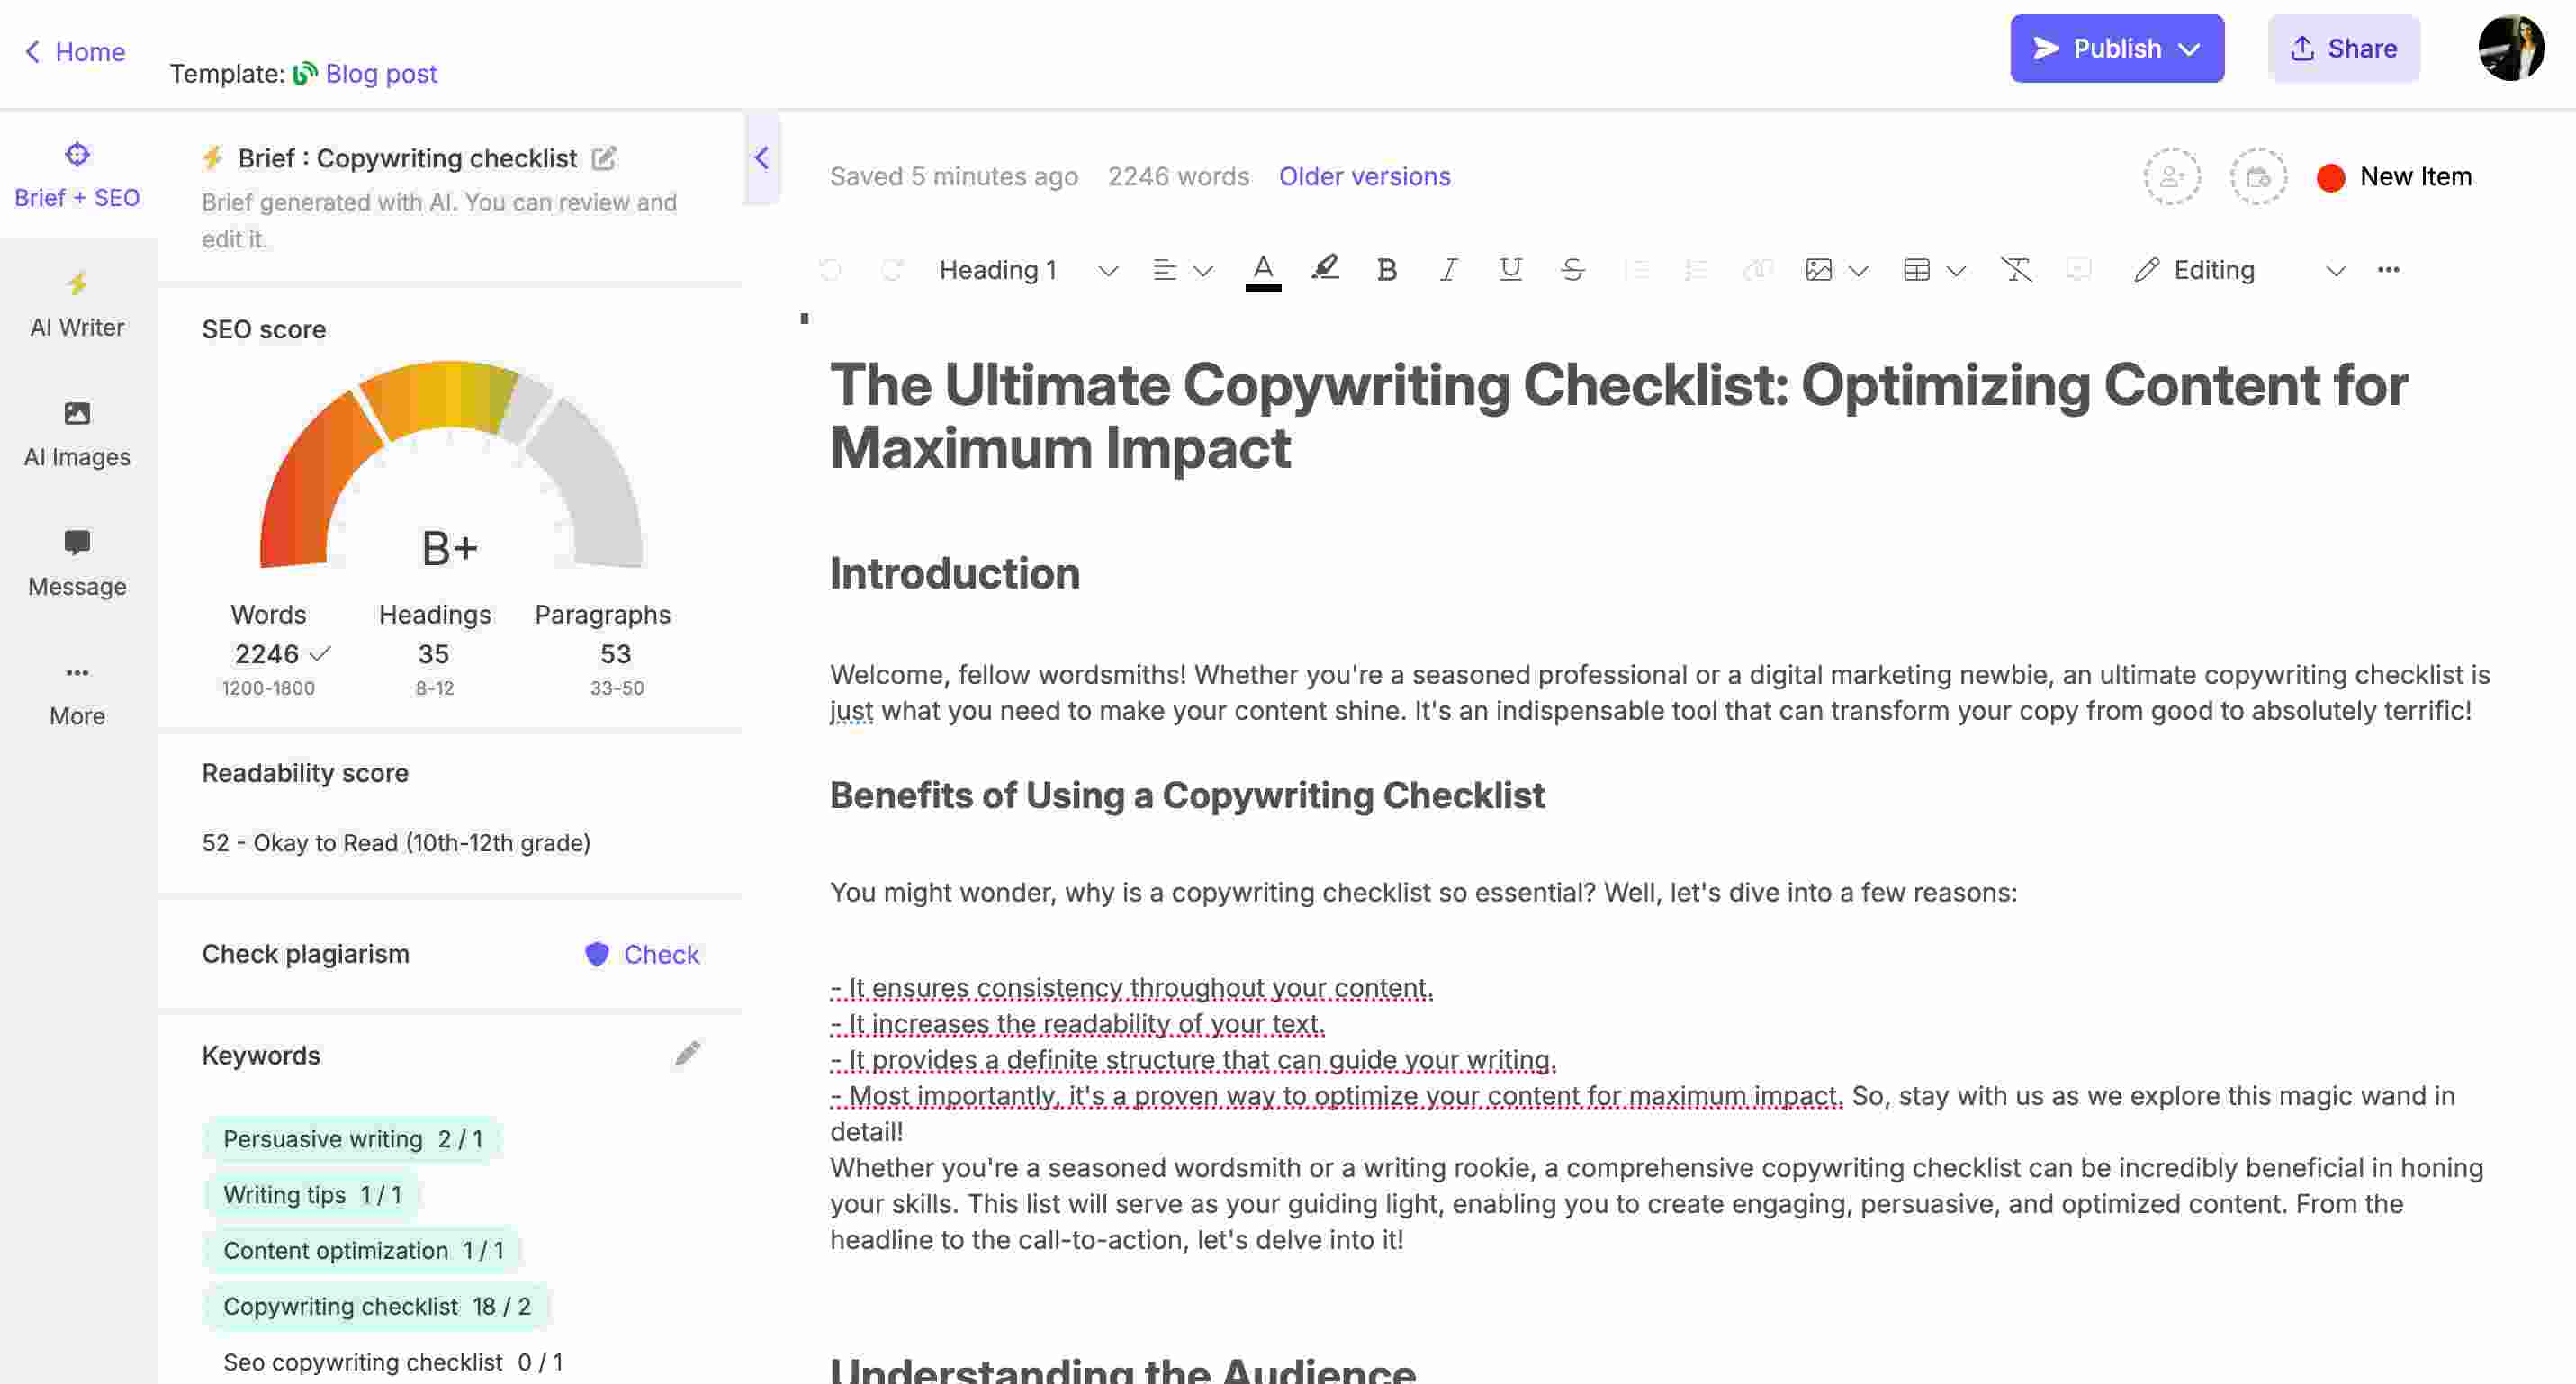Click the lightning bolt brief icon
This screenshot has height=1384, width=2576.
pos(212,158)
